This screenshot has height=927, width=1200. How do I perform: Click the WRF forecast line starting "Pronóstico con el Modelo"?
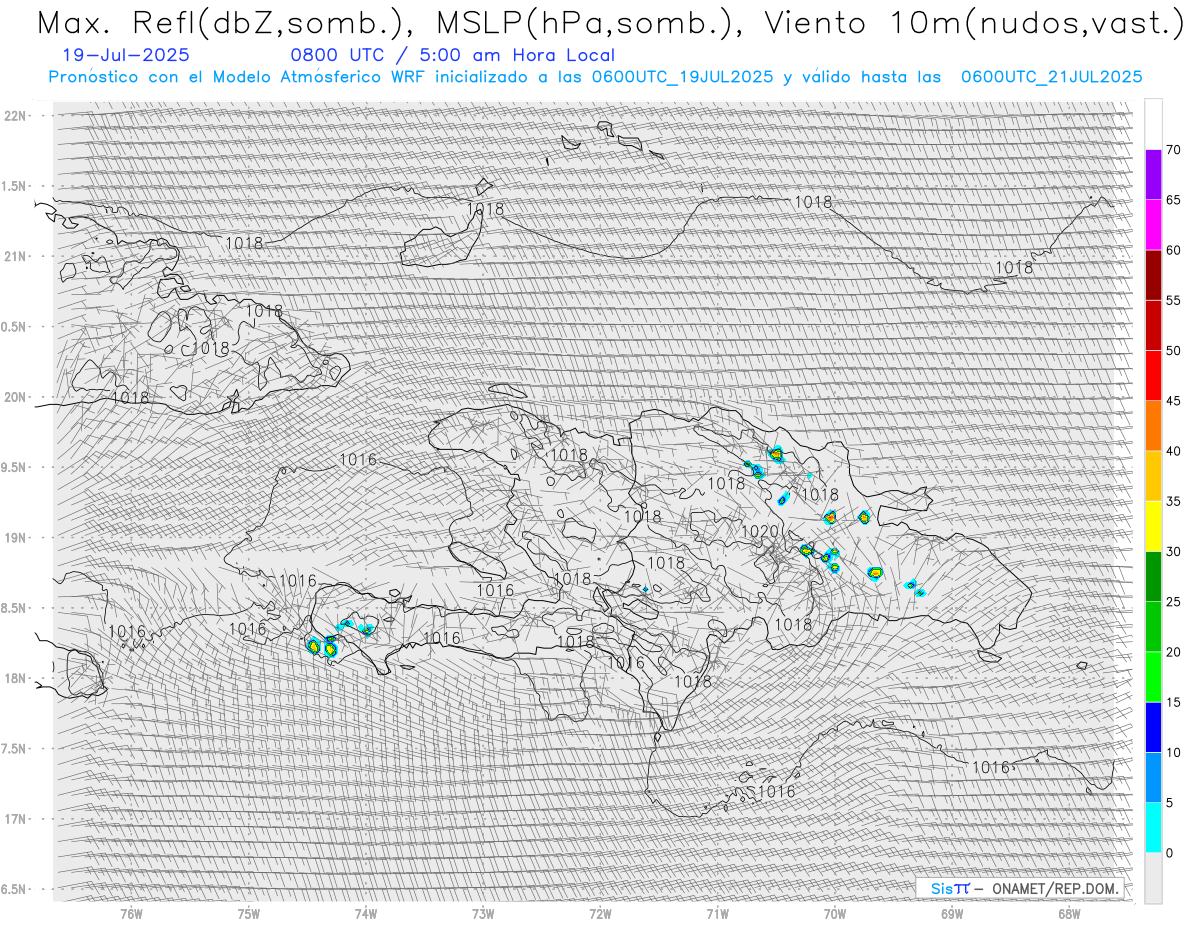(x=596, y=76)
